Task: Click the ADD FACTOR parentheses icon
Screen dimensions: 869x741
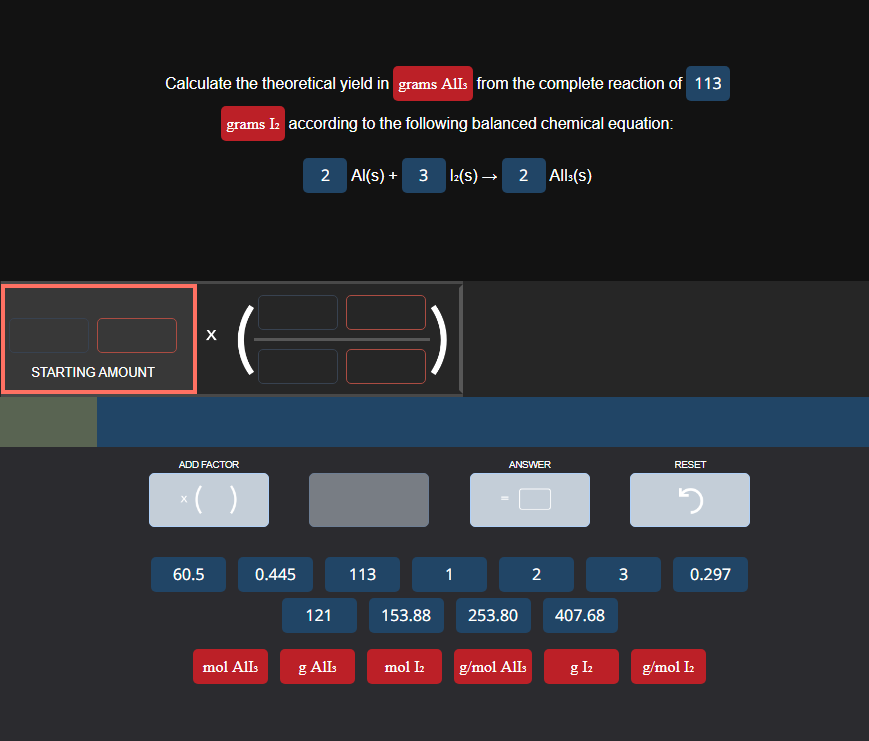Action: [208, 499]
